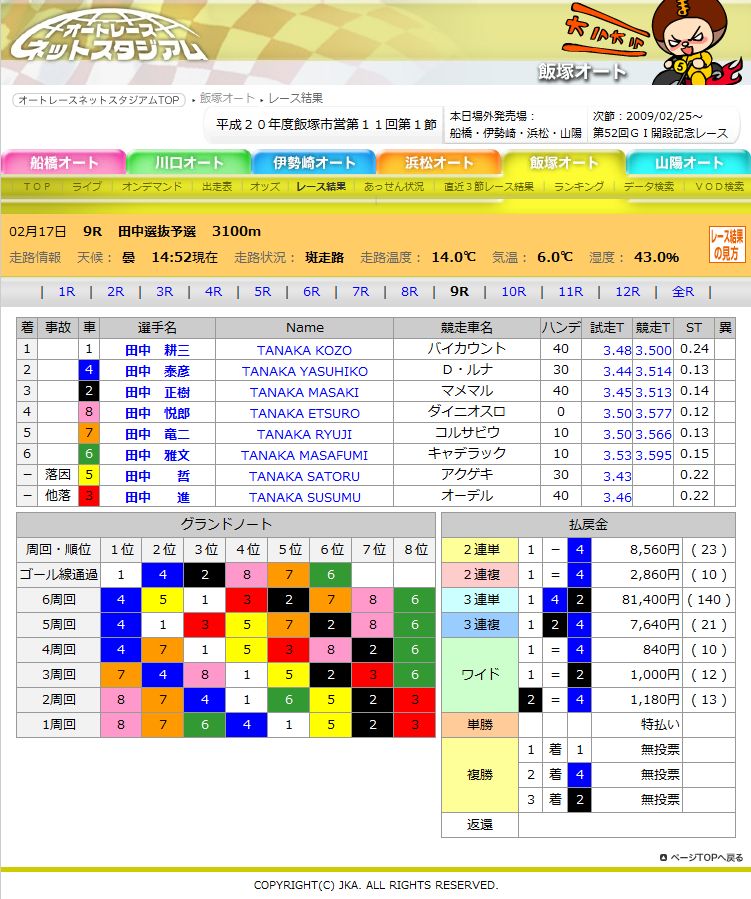Go to race 3R results

tap(165, 292)
